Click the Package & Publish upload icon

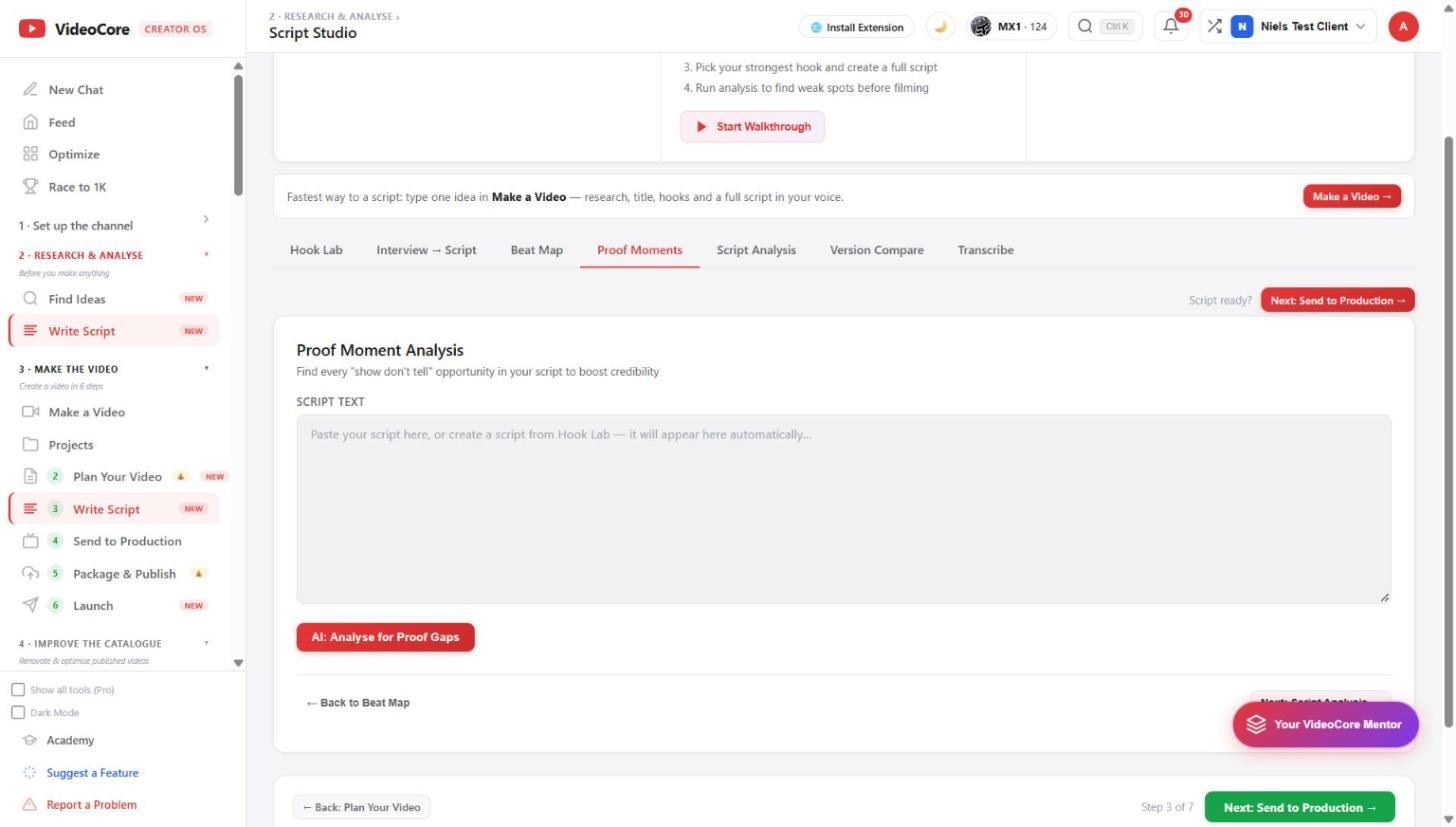[30, 574]
